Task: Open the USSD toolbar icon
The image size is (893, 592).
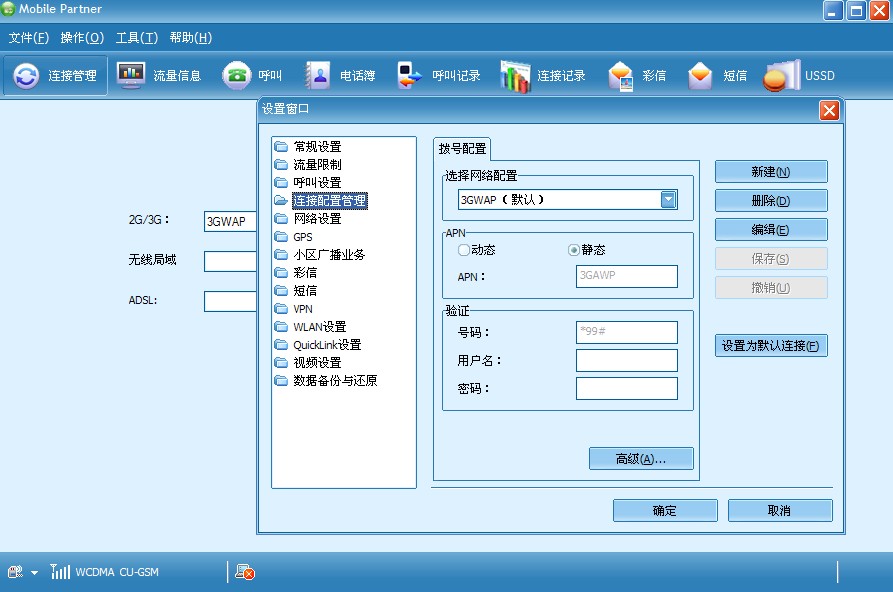Action: pos(782,76)
